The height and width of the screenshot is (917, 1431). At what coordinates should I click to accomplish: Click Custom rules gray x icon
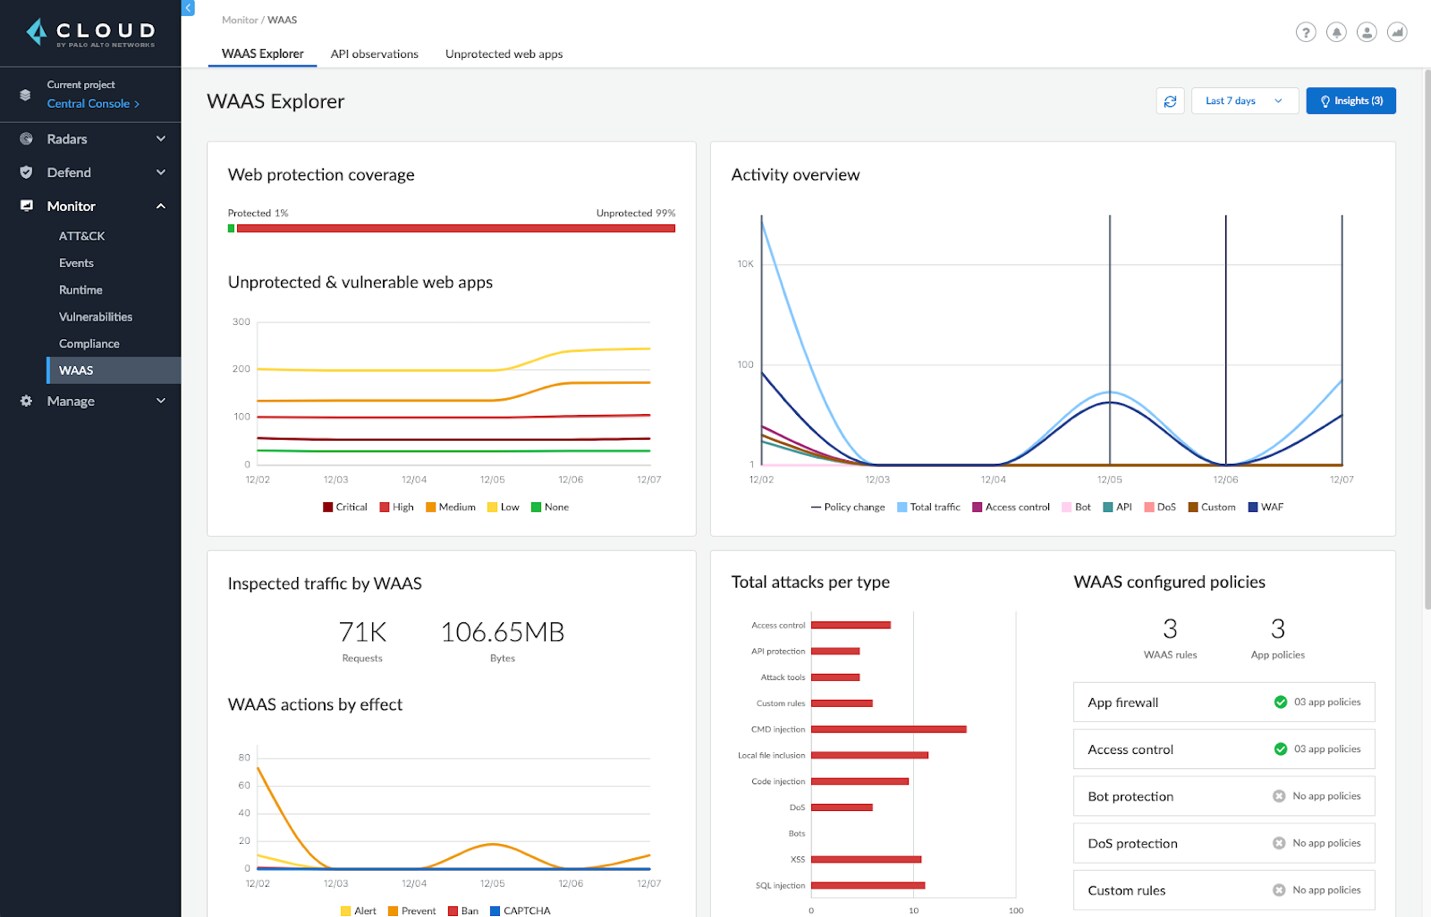coord(1278,890)
